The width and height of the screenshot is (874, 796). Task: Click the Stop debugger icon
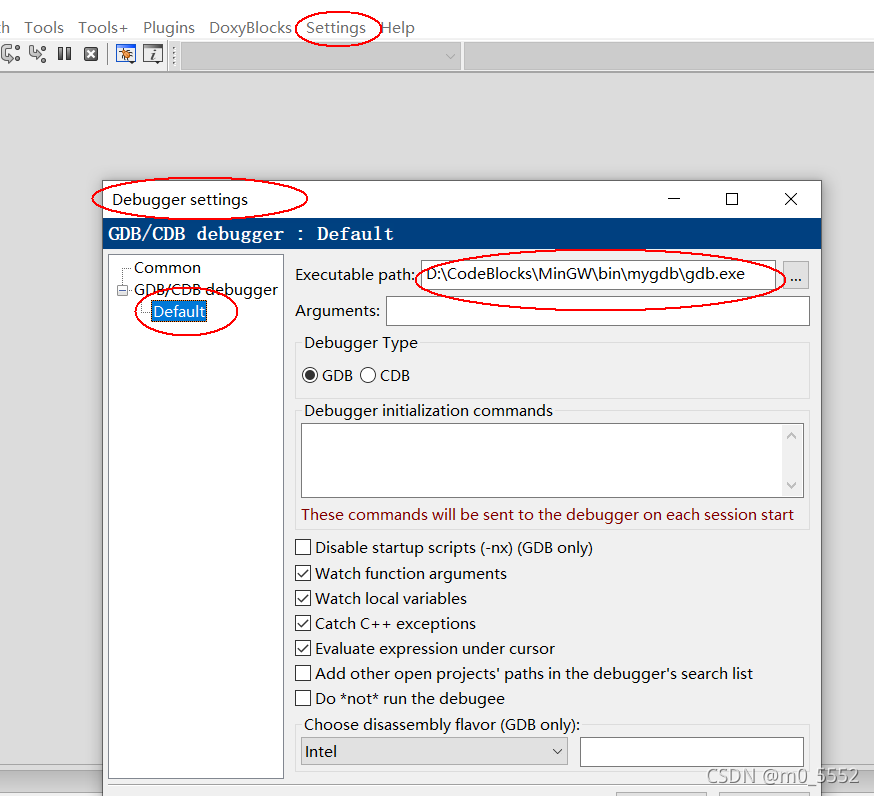click(x=91, y=54)
